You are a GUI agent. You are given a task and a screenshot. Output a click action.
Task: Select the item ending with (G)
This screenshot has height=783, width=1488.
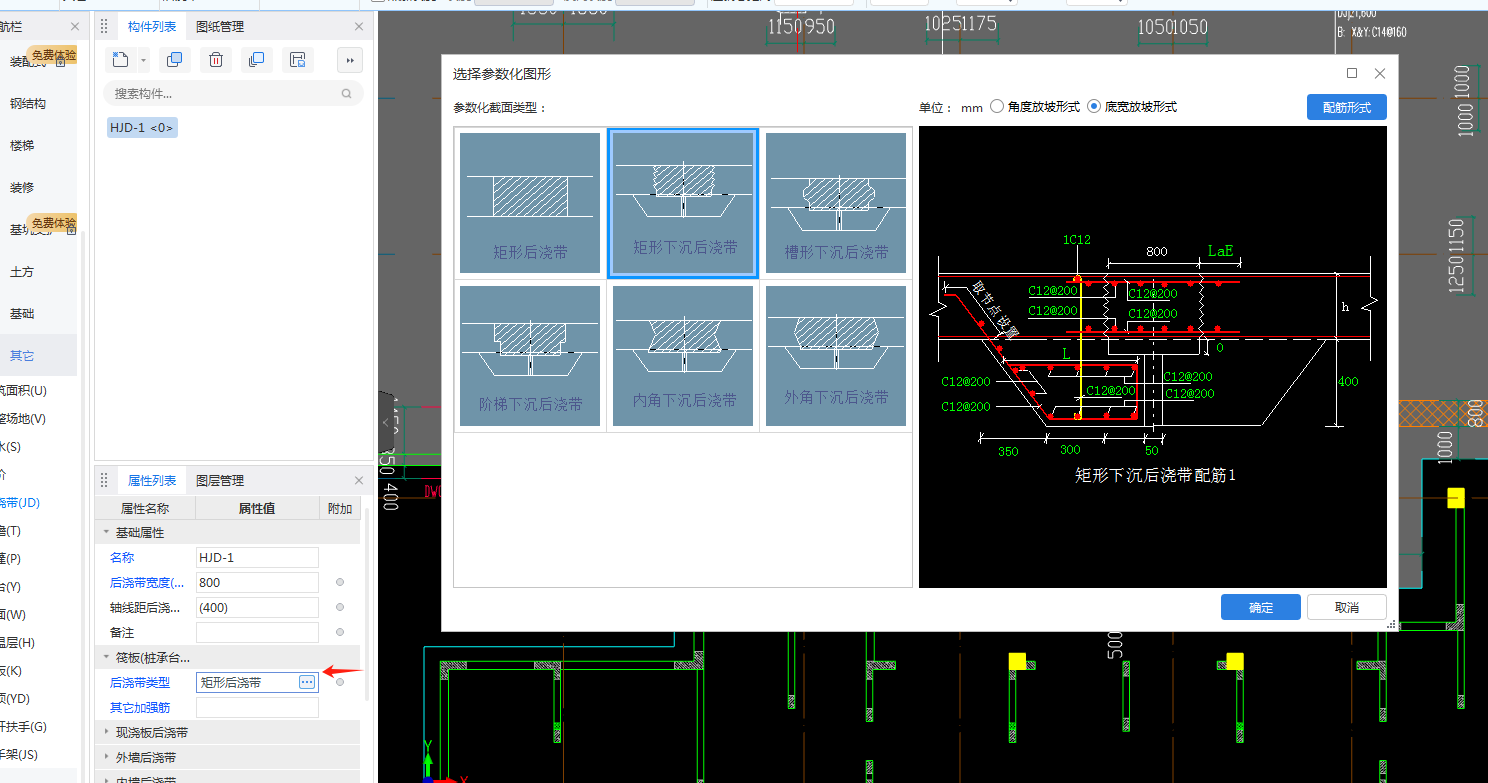pyautogui.click(x=22, y=727)
